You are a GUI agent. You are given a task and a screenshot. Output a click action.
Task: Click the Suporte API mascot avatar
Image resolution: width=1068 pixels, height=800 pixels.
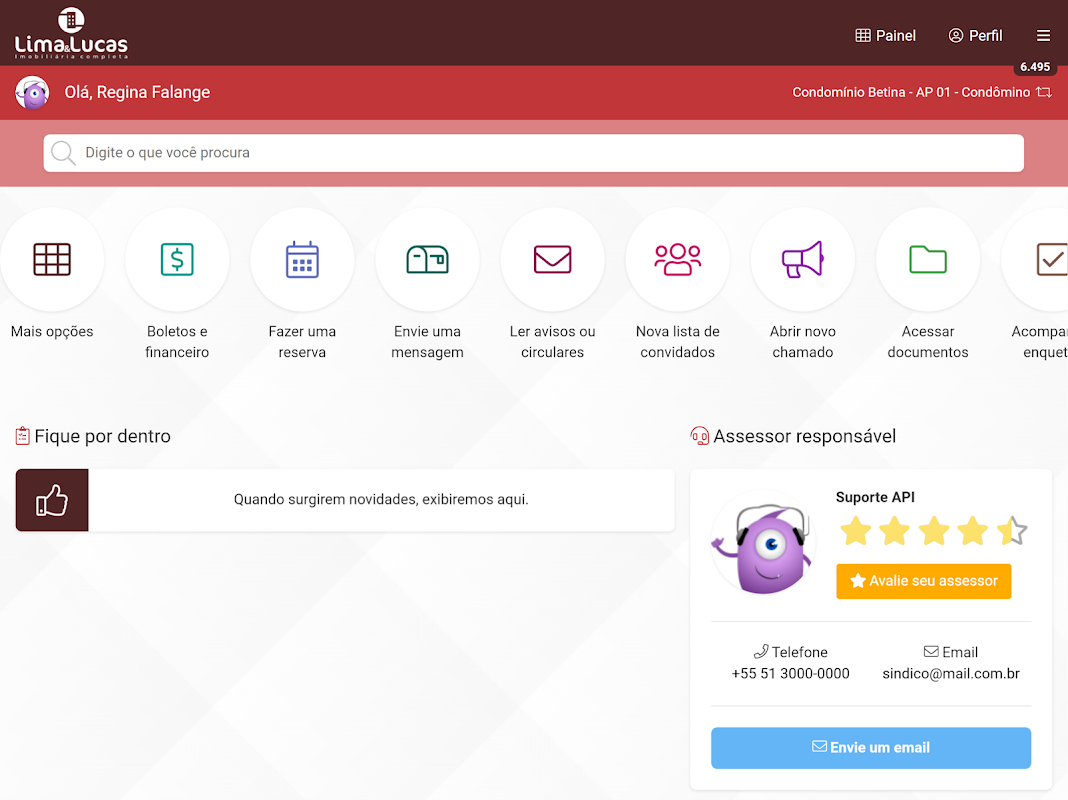763,543
